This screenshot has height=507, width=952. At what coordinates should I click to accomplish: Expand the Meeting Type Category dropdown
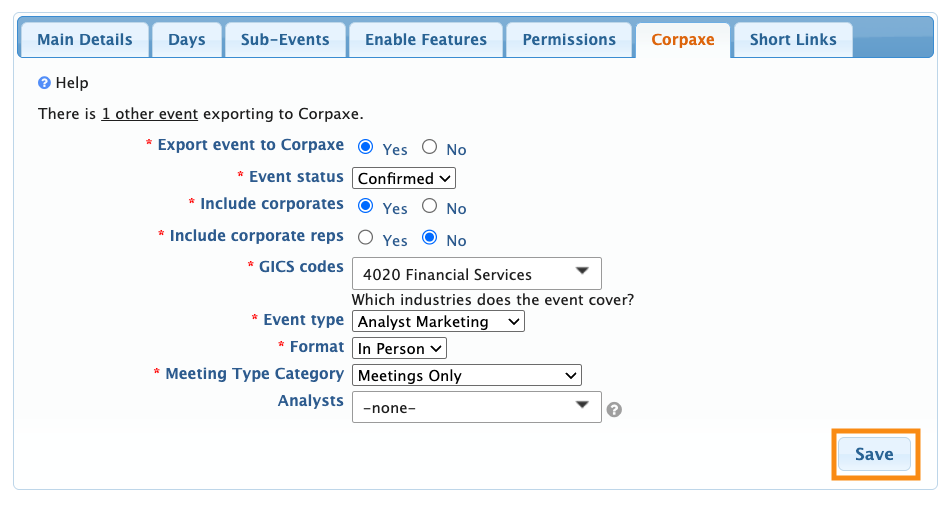466,375
